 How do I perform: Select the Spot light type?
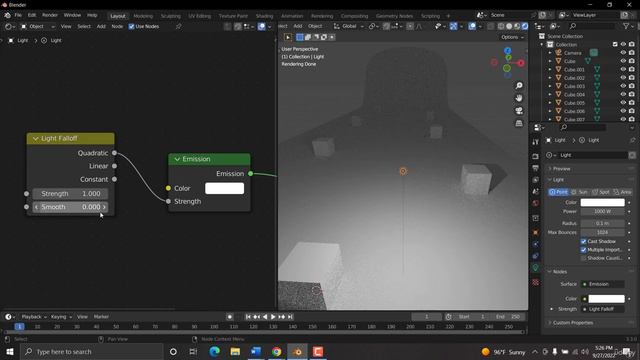(600, 192)
